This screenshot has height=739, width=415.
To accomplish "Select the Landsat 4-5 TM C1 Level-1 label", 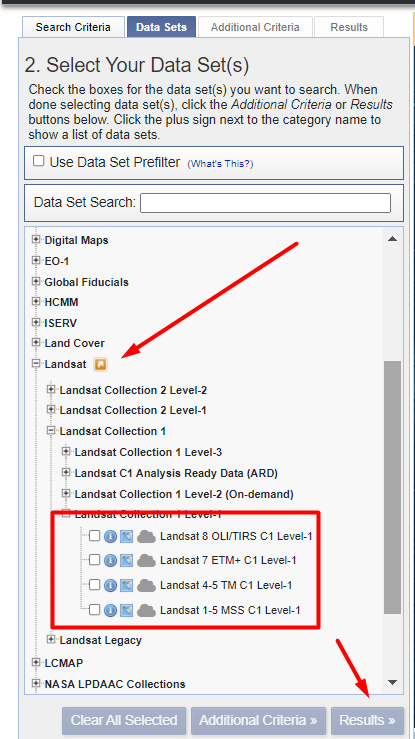I will tap(226, 585).
